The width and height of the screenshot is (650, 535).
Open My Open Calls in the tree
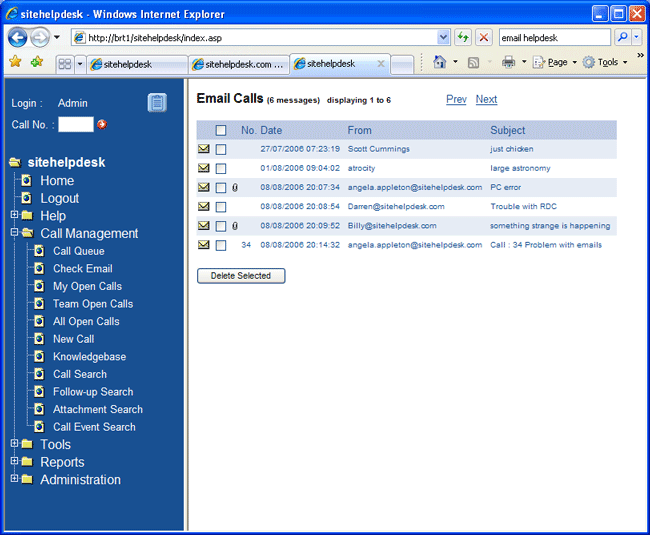tap(87, 286)
